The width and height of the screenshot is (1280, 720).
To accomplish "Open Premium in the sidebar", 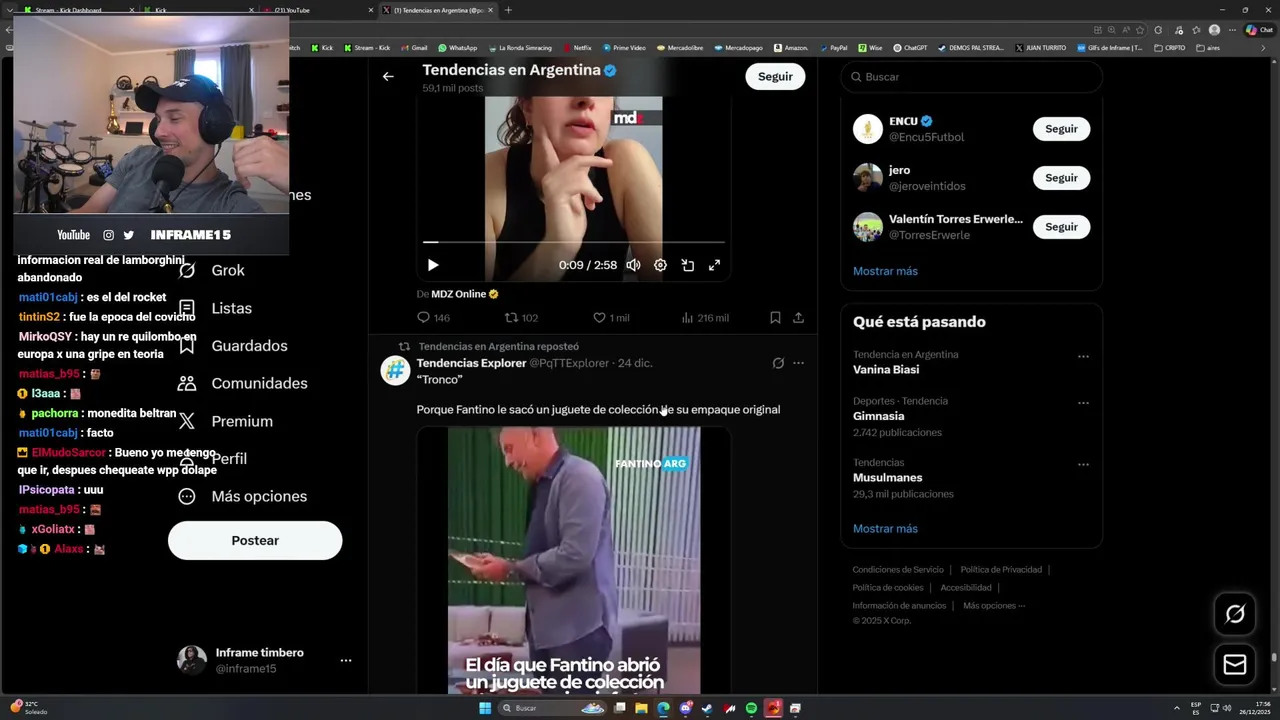I will [x=225, y=421].
